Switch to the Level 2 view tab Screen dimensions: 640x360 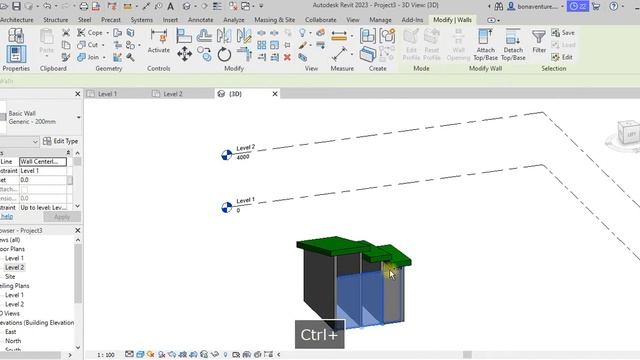point(173,94)
